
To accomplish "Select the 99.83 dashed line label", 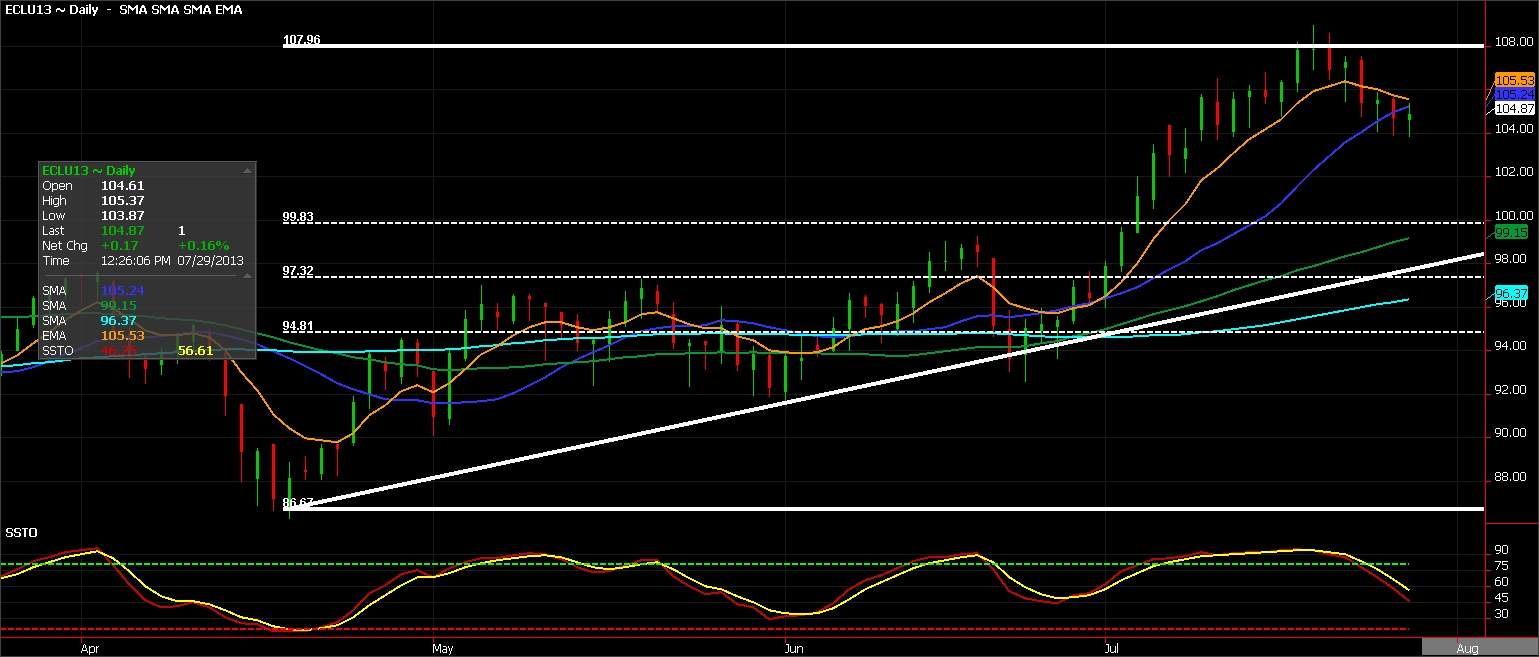I will (298, 216).
